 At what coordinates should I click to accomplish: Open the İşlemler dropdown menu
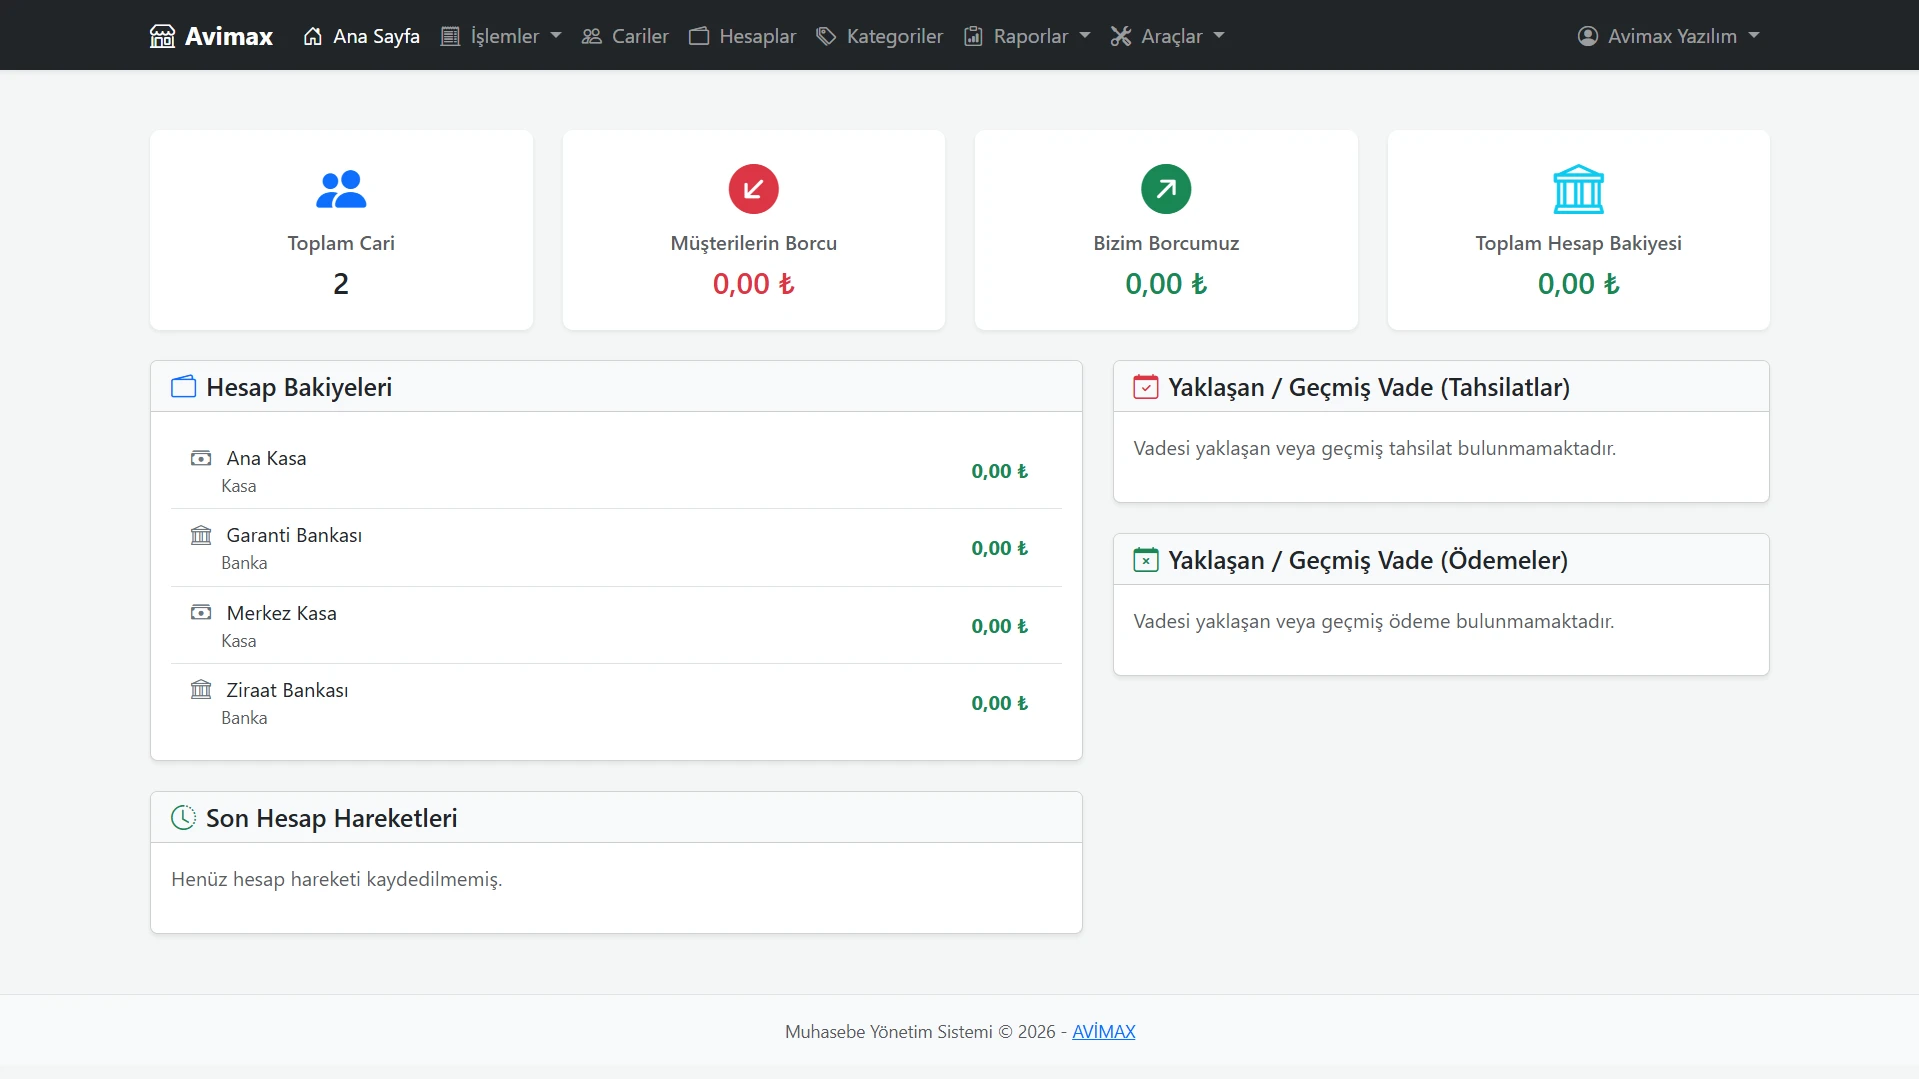[x=502, y=36]
